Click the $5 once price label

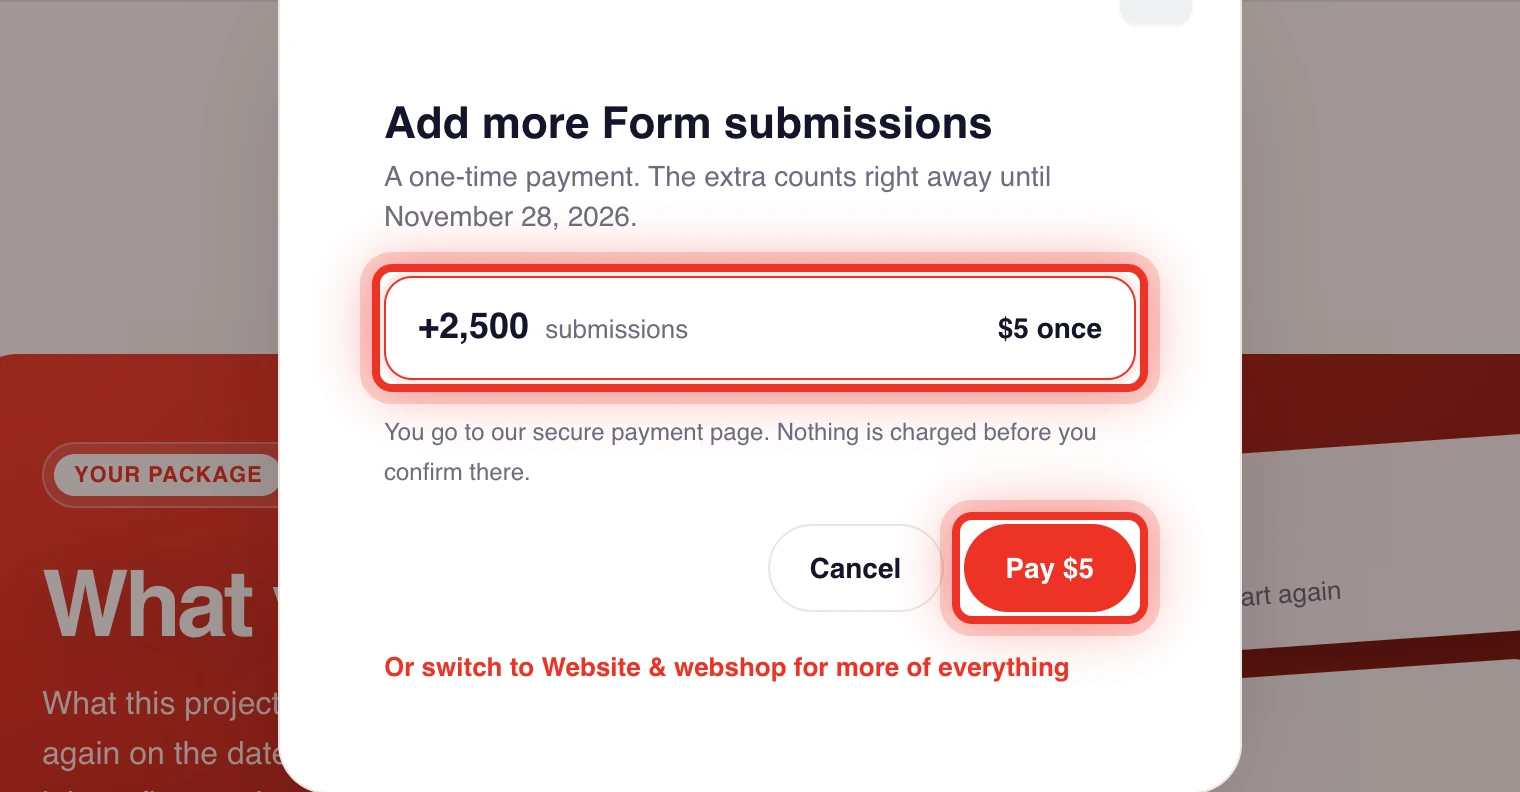[x=1049, y=329]
